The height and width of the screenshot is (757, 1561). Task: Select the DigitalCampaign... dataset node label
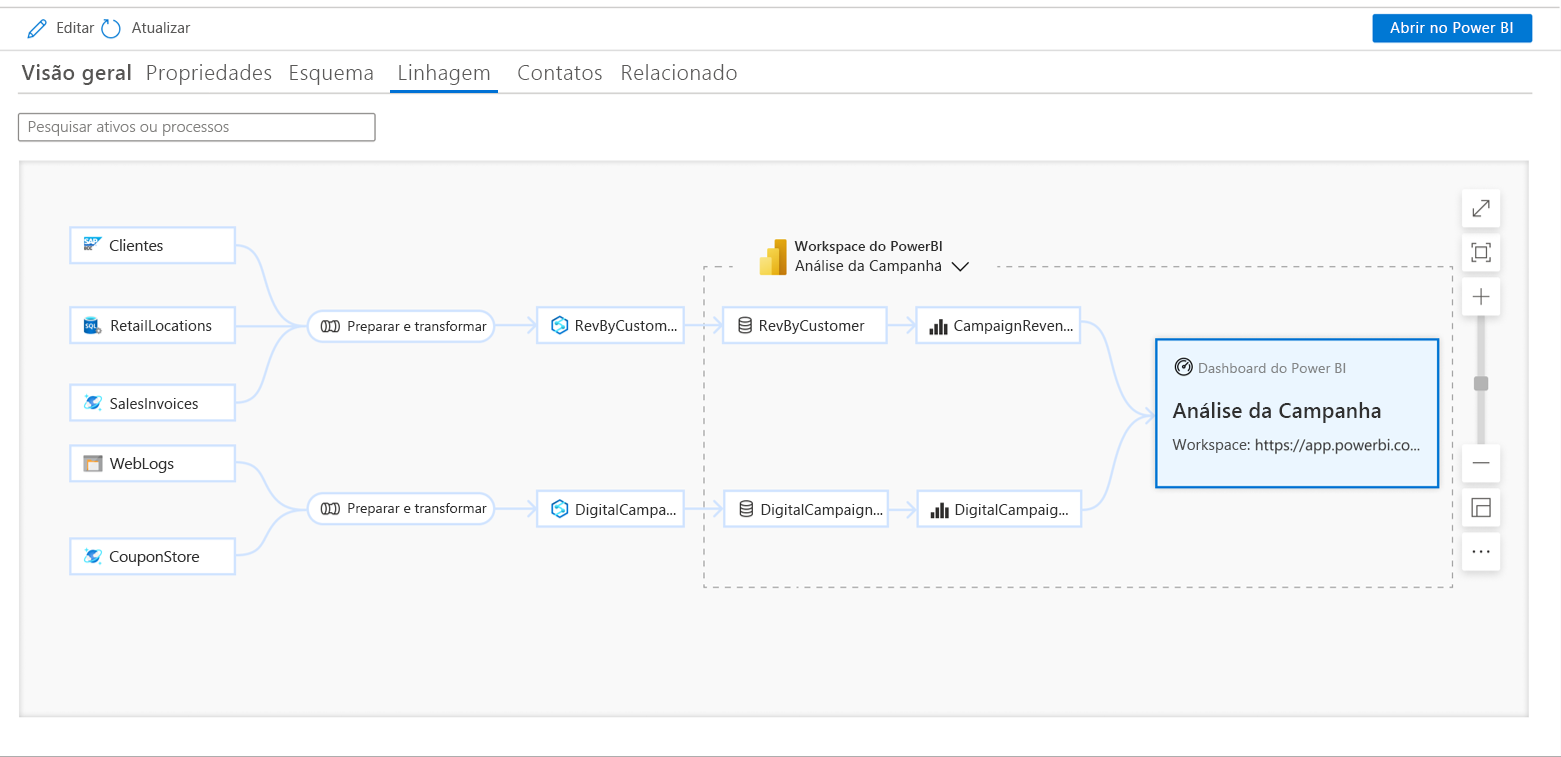(x=822, y=509)
